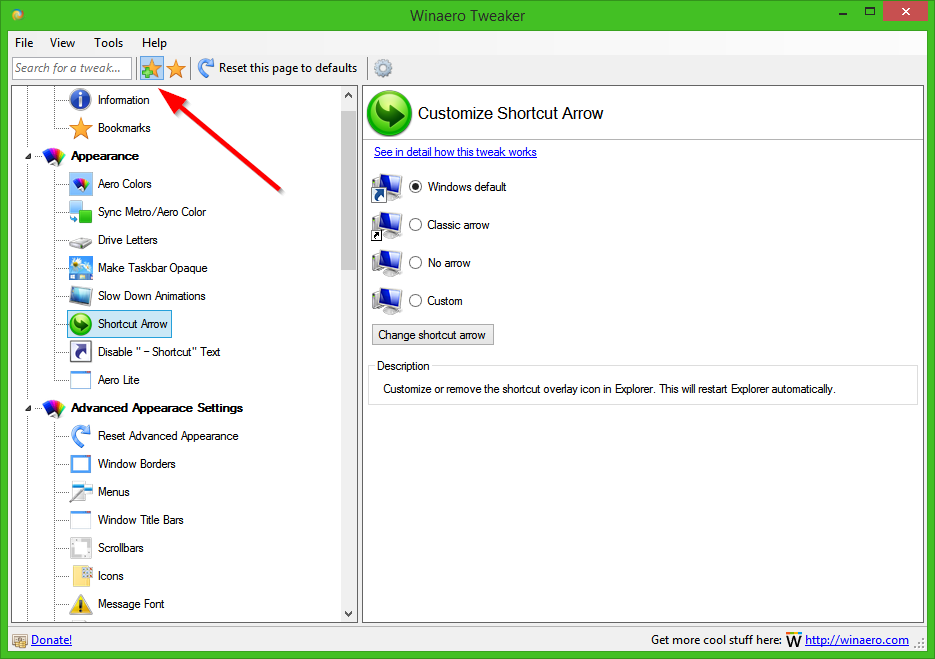Click the Information blue icon in tree
This screenshot has width=935, height=659.
click(x=81, y=100)
